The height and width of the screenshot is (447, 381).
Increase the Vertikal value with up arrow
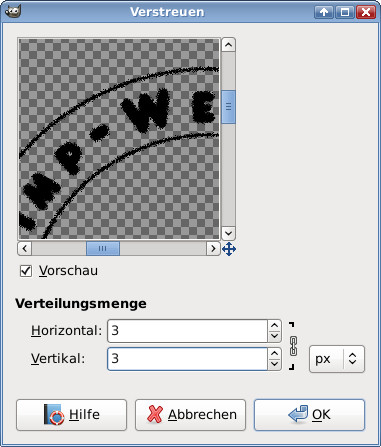point(274,353)
